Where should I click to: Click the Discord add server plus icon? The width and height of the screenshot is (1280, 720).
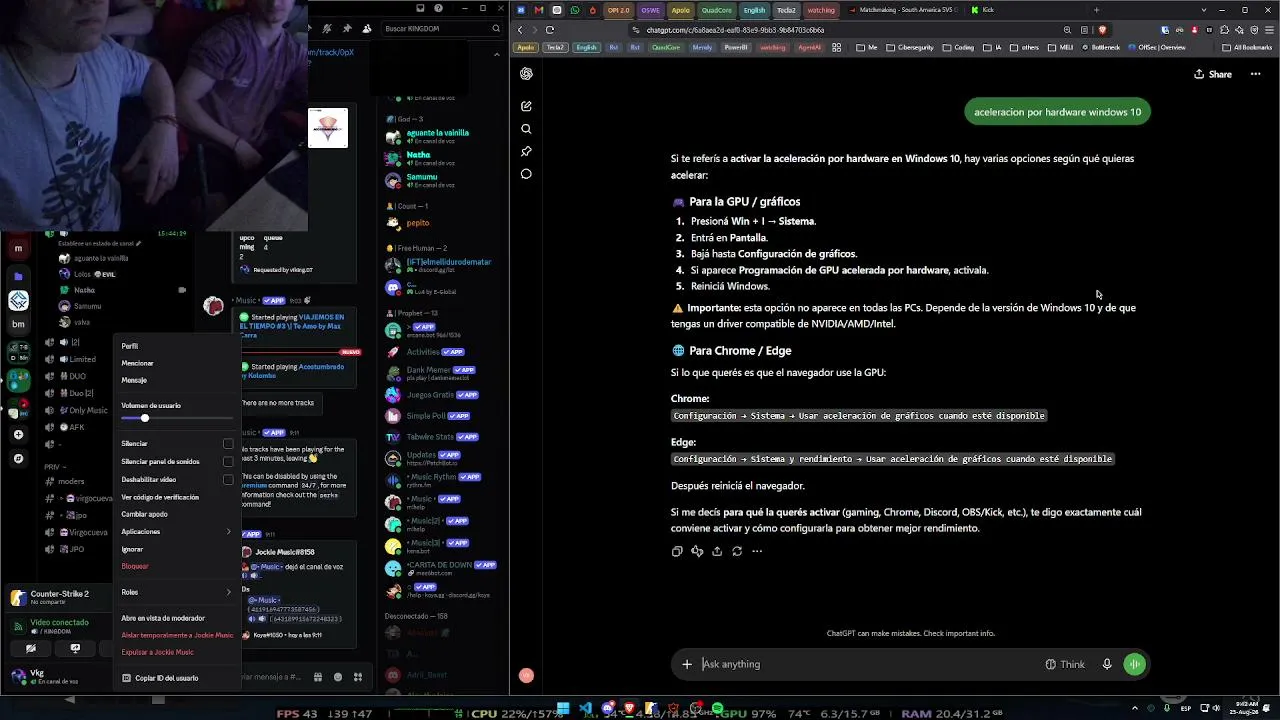(18, 435)
